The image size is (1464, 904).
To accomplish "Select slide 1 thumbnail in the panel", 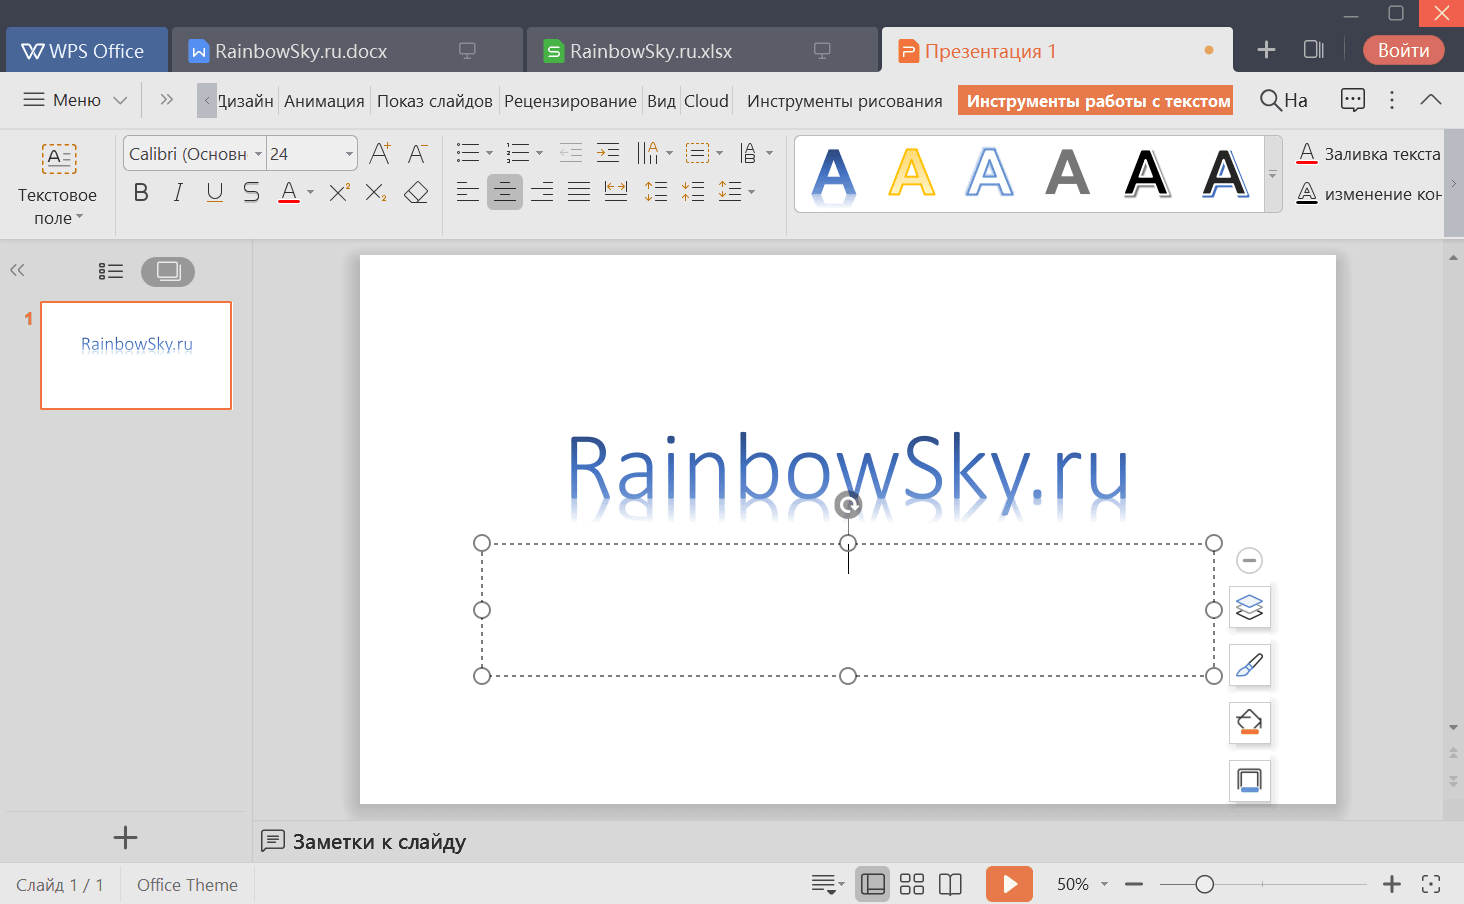I will 136,355.
